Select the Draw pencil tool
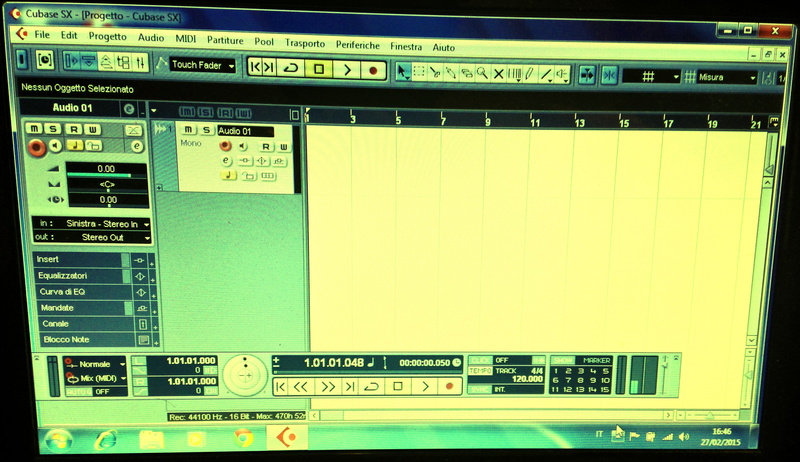This screenshot has height=462, width=800. click(x=530, y=75)
